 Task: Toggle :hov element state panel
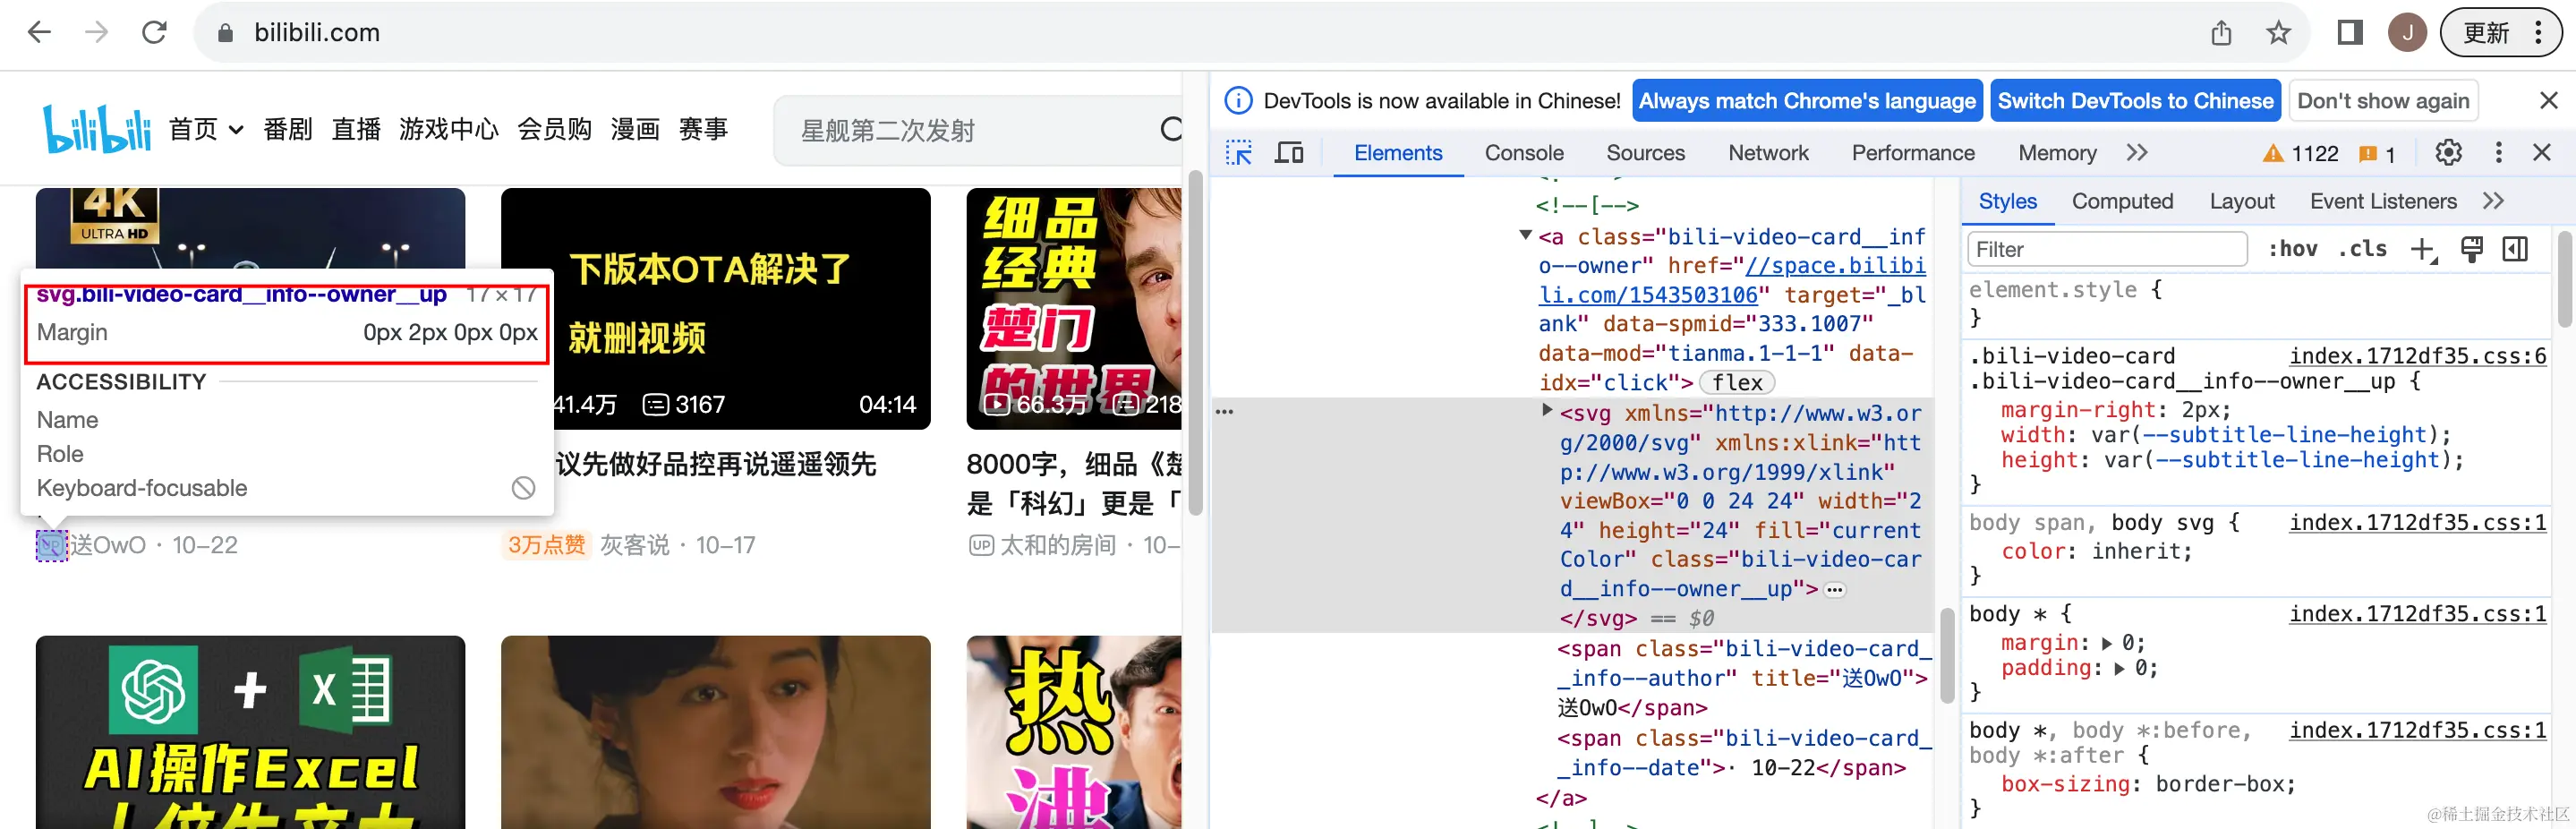(2292, 249)
